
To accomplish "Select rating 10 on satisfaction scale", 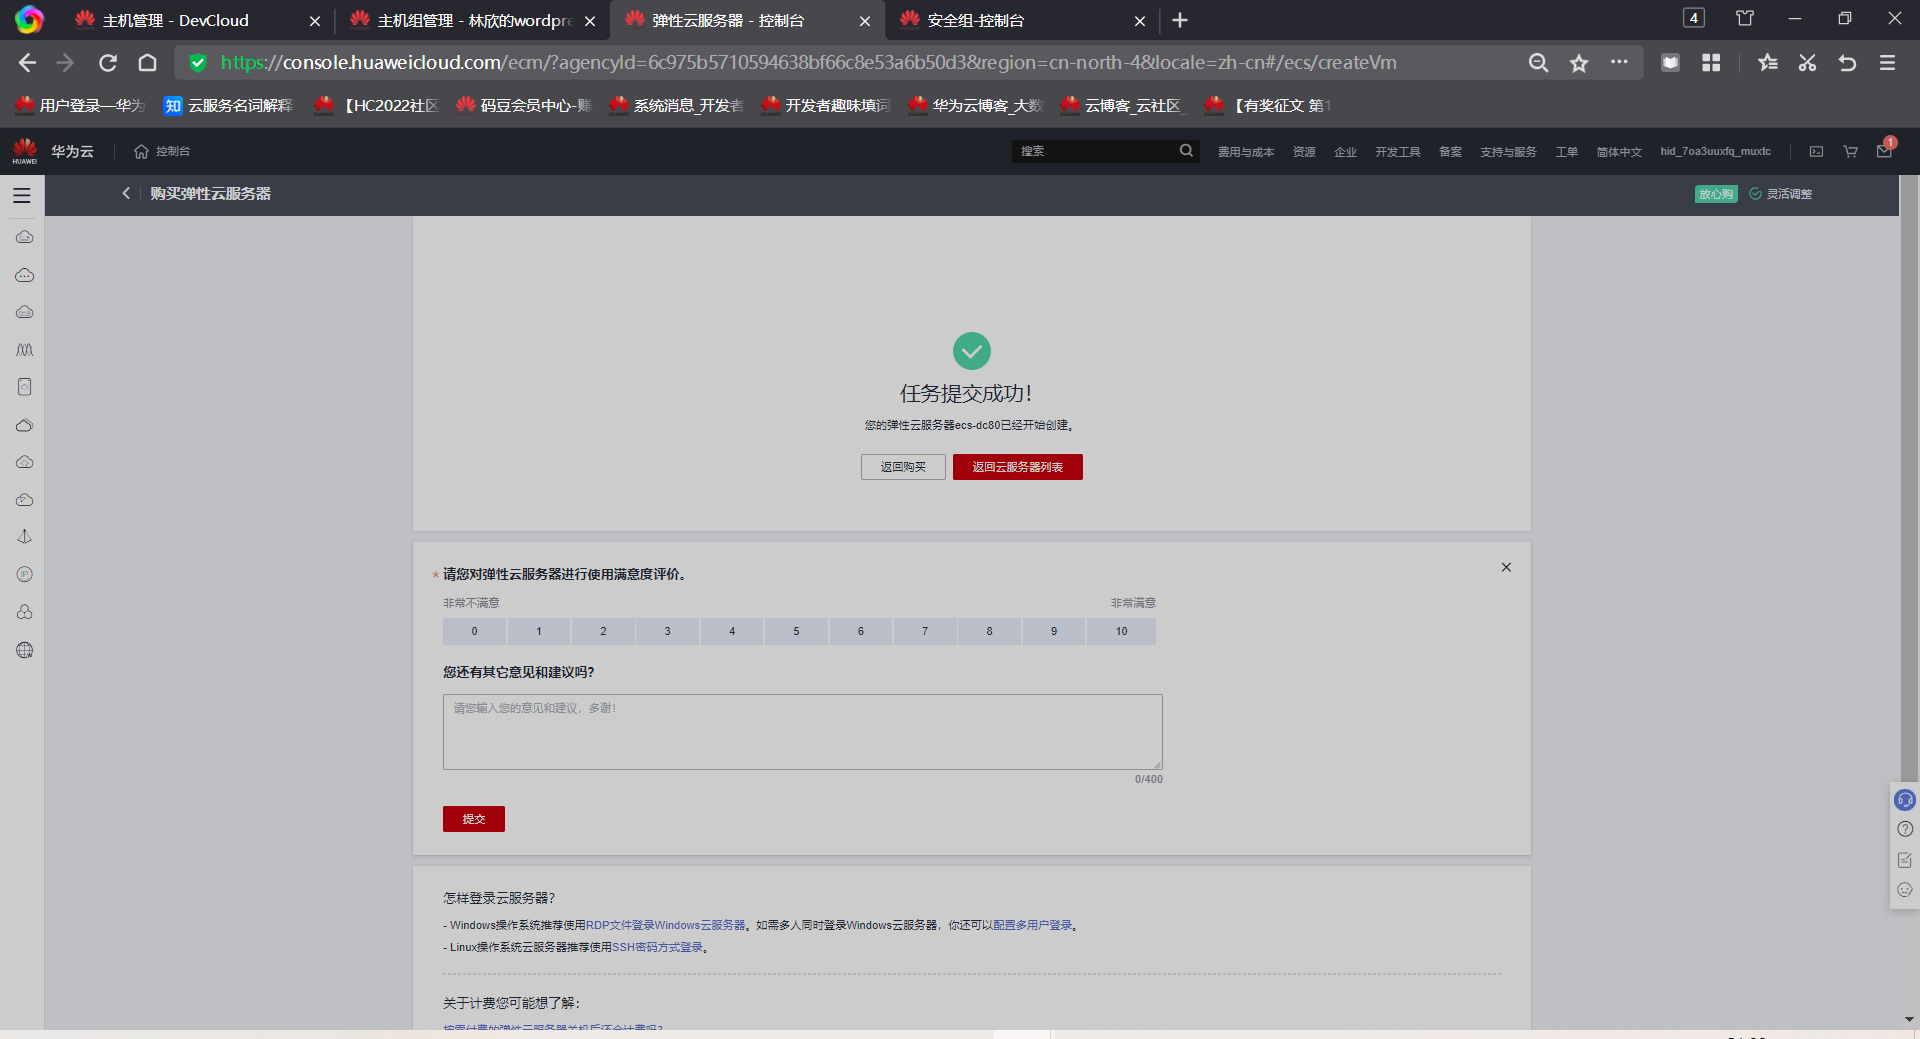I will click(x=1121, y=631).
